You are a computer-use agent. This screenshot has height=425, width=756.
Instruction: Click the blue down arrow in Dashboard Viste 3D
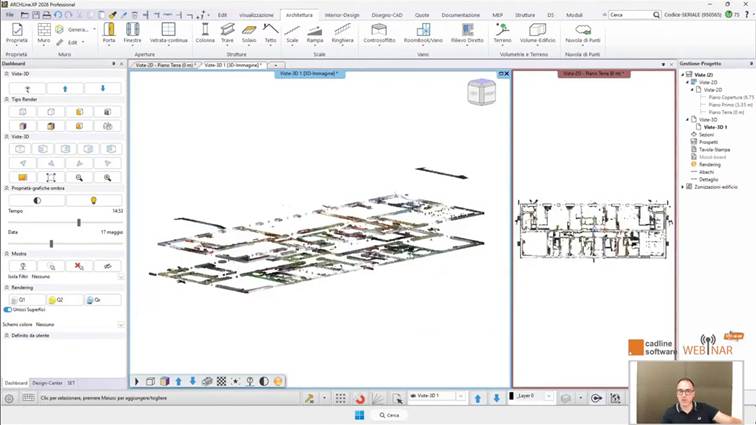[103, 88]
